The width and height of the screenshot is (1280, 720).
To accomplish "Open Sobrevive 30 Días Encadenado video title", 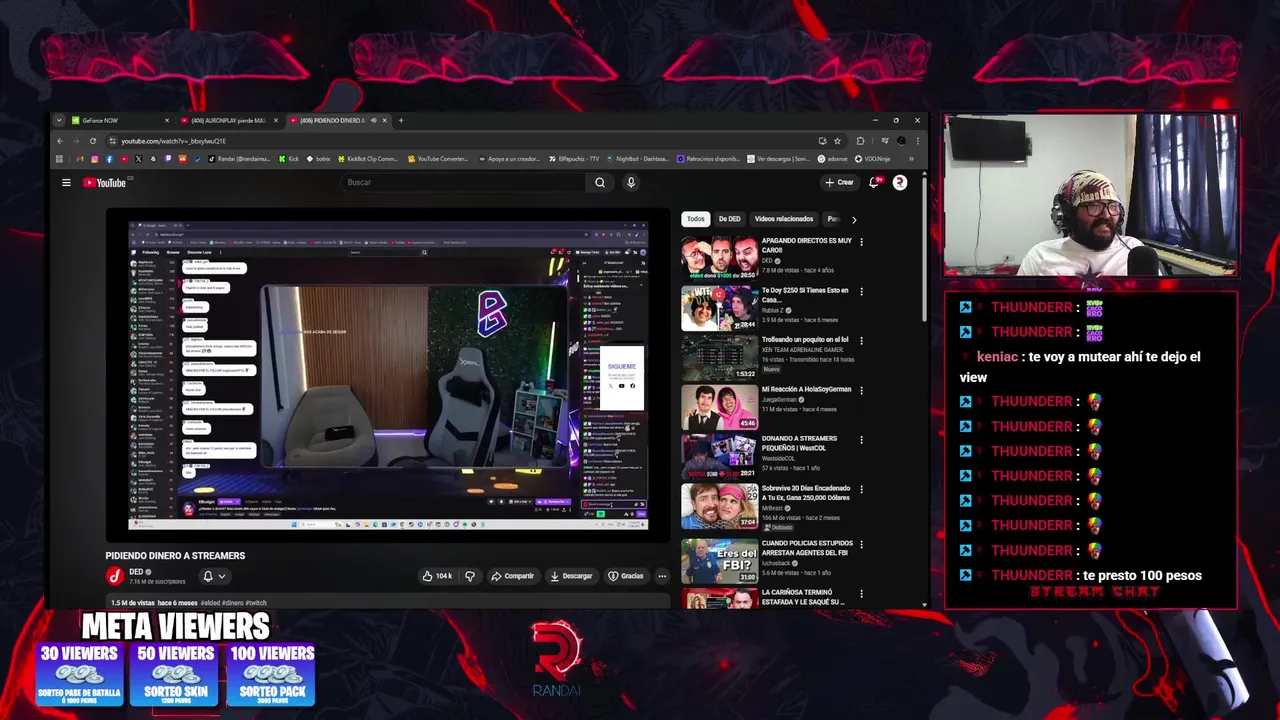I will click(806, 492).
